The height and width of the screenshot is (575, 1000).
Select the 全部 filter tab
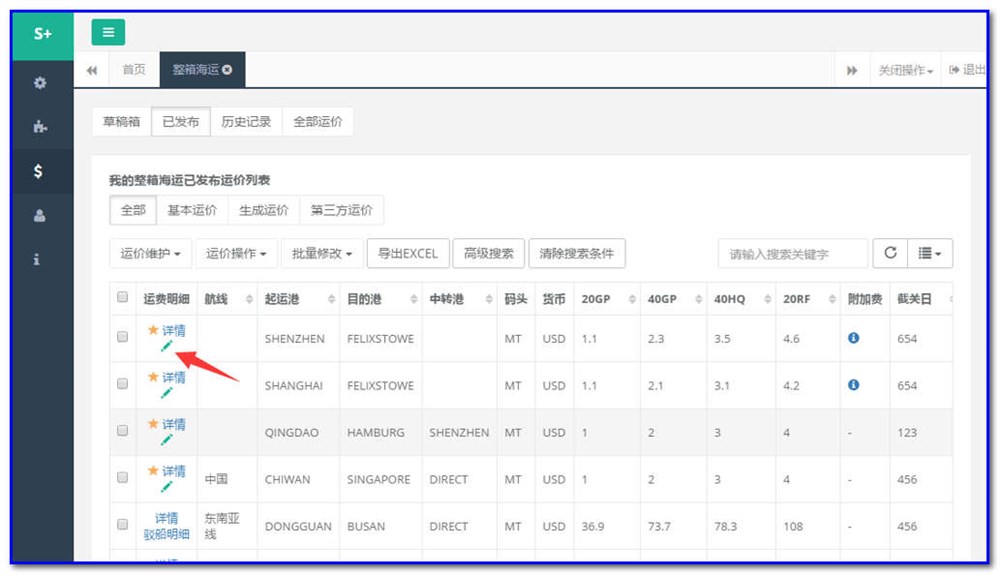pyautogui.click(x=133, y=210)
